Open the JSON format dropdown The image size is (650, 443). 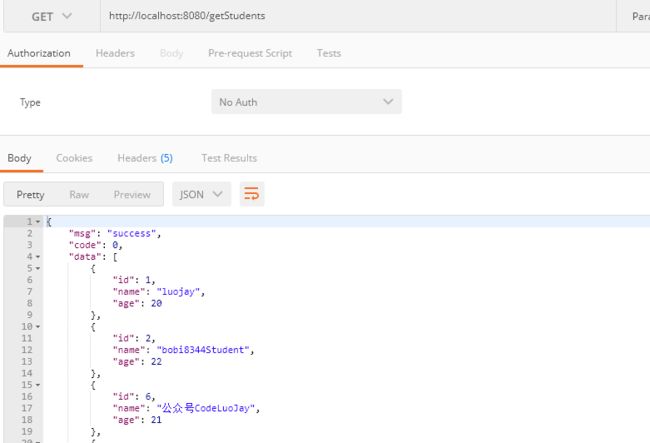[201, 194]
